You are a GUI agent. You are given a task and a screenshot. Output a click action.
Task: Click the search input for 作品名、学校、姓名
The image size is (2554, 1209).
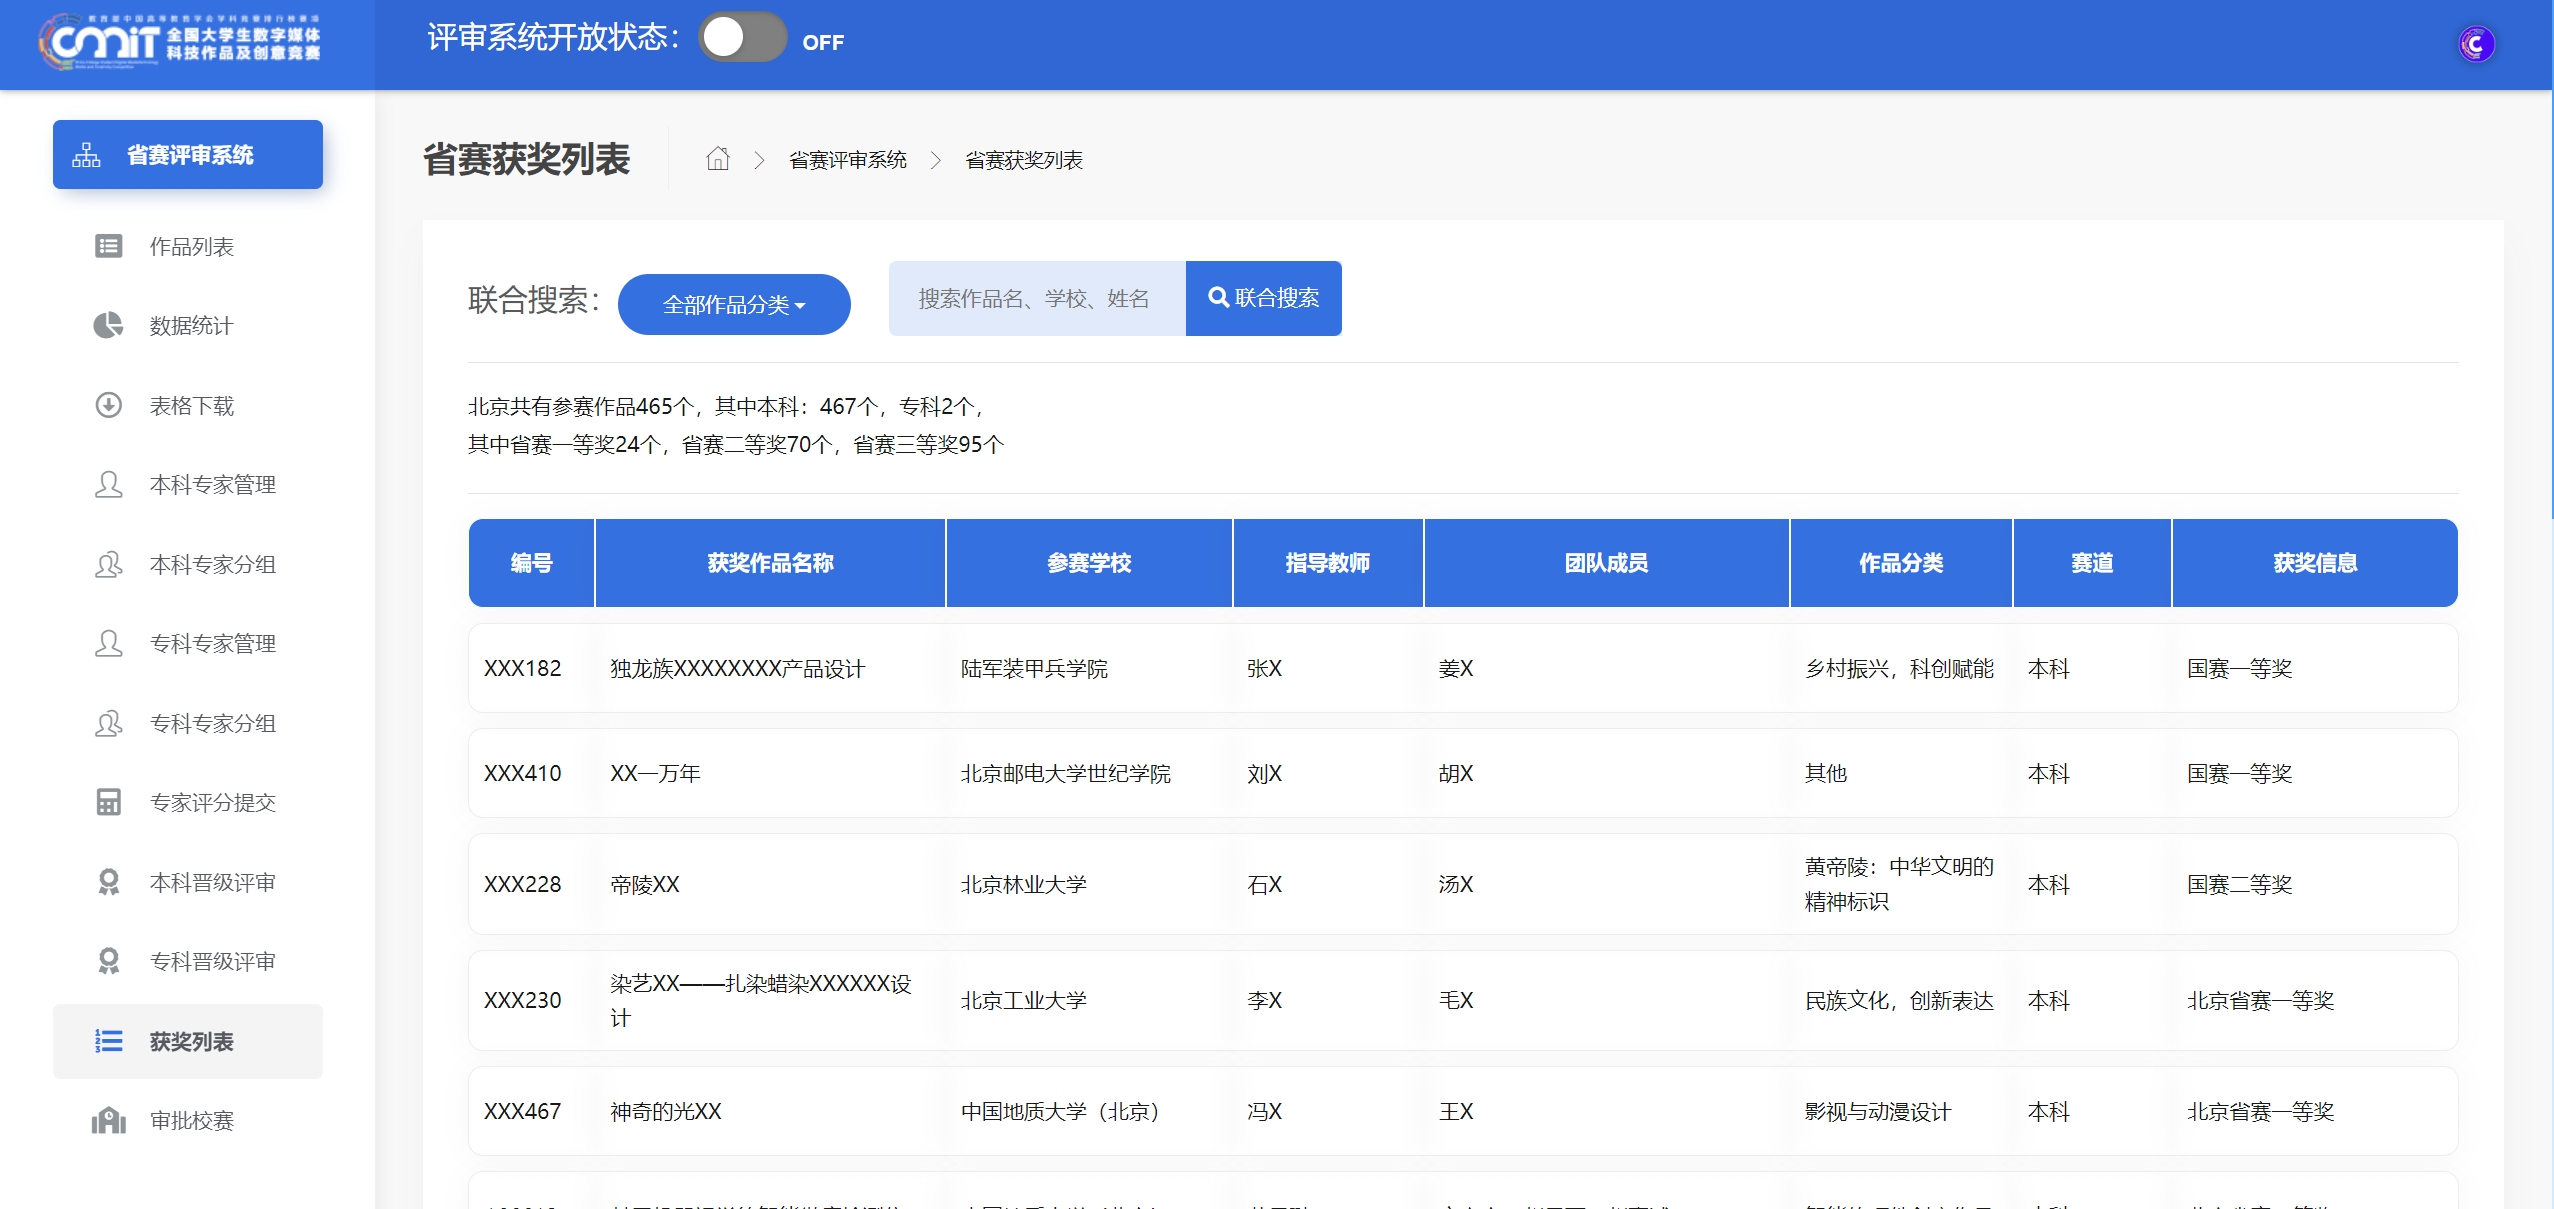1036,298
